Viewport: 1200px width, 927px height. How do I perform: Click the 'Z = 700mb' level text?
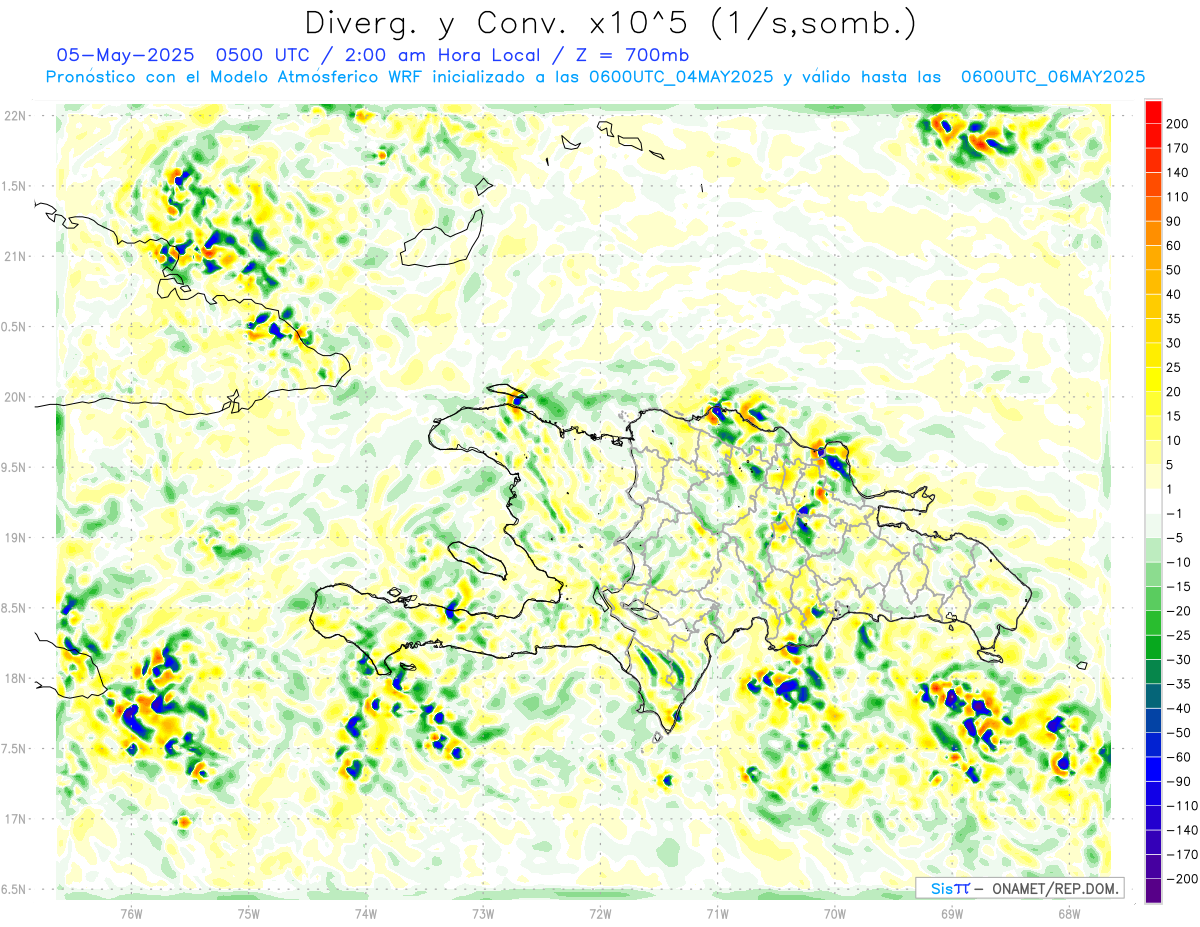tap(634, 55)
